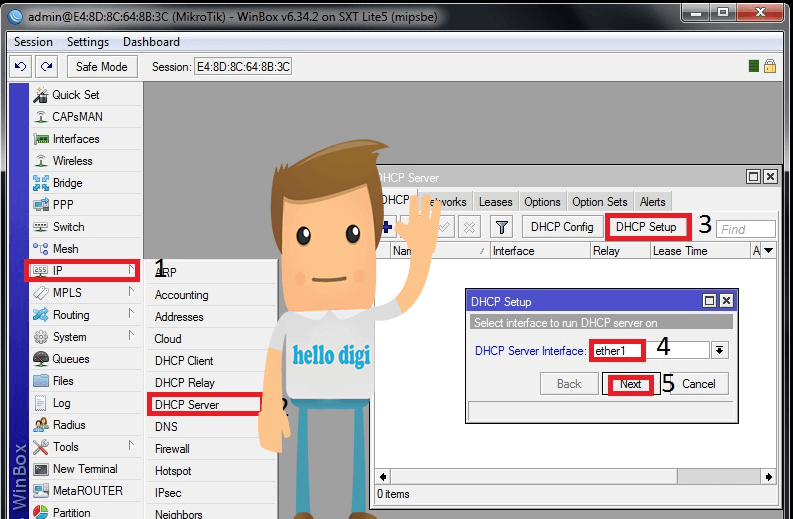
Task: Open CAPsMAN menu entry
Action: pos(85,117)
